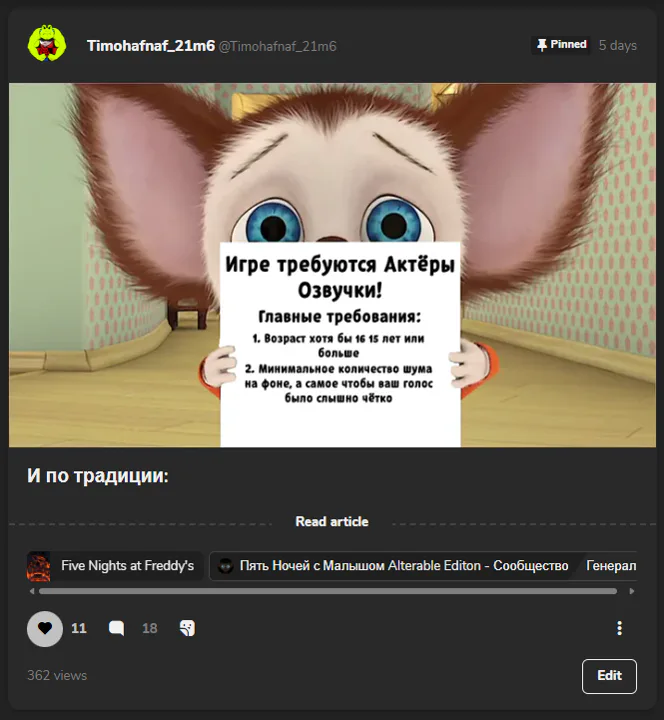Click the Five Nights at Freddy's game icon

click(x=39, y=566)
